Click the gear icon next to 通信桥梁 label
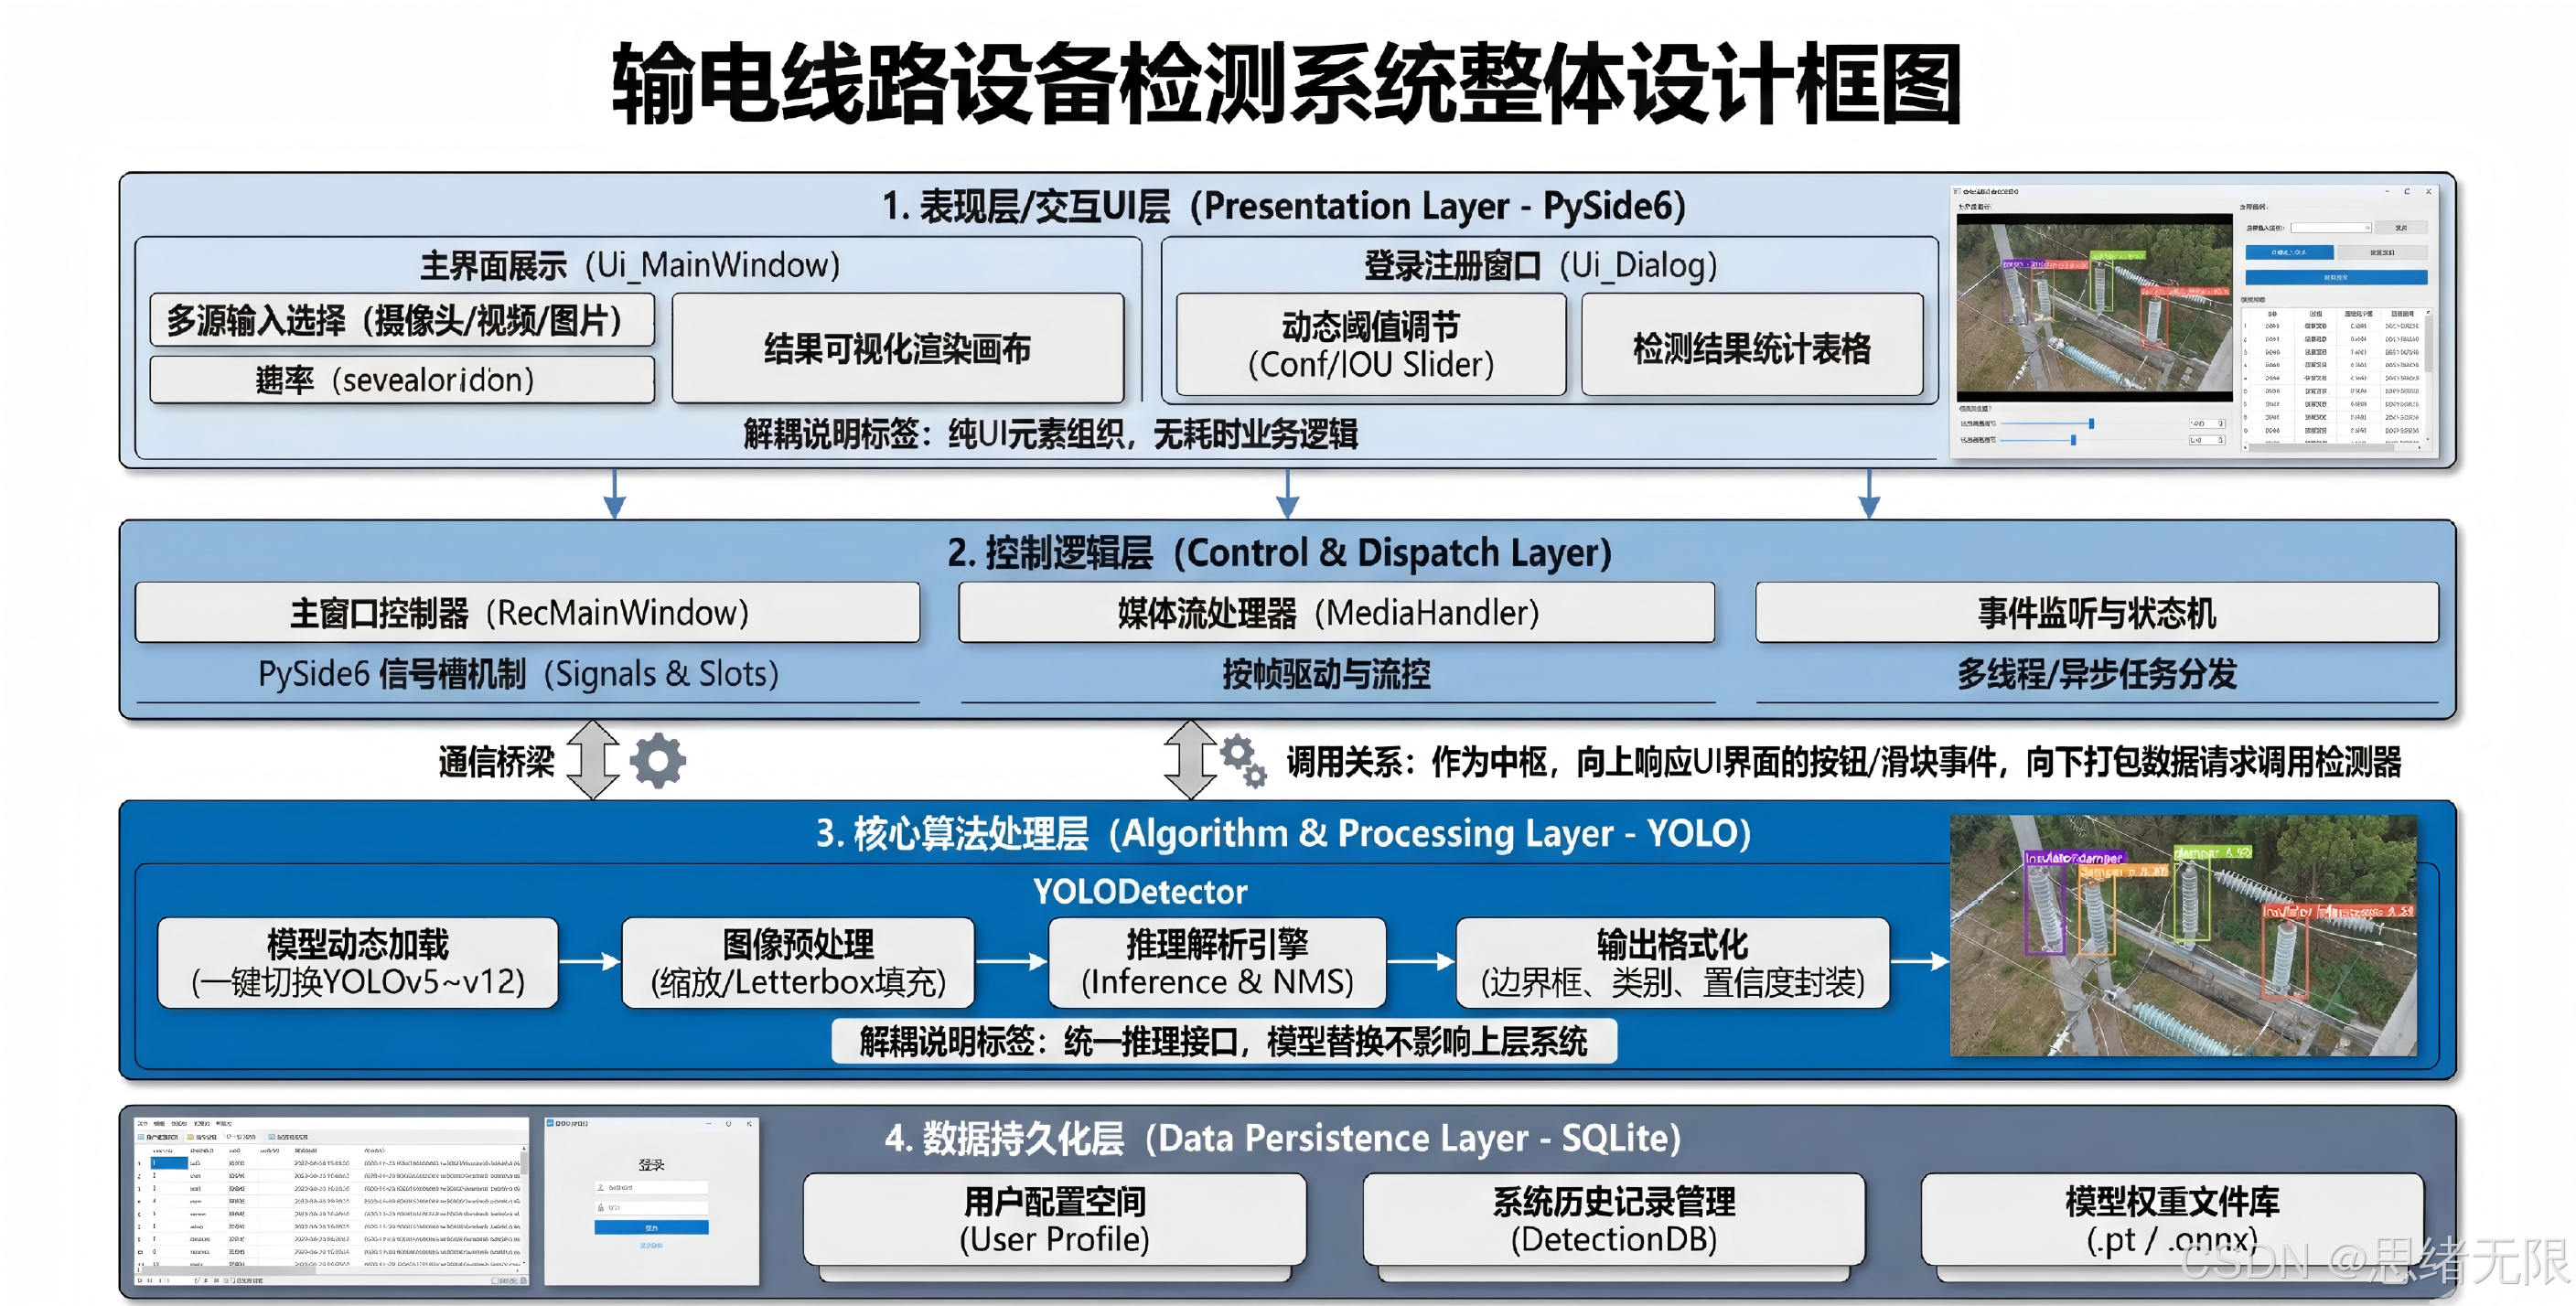2576x1306 pixels. [x=657, y=760]
